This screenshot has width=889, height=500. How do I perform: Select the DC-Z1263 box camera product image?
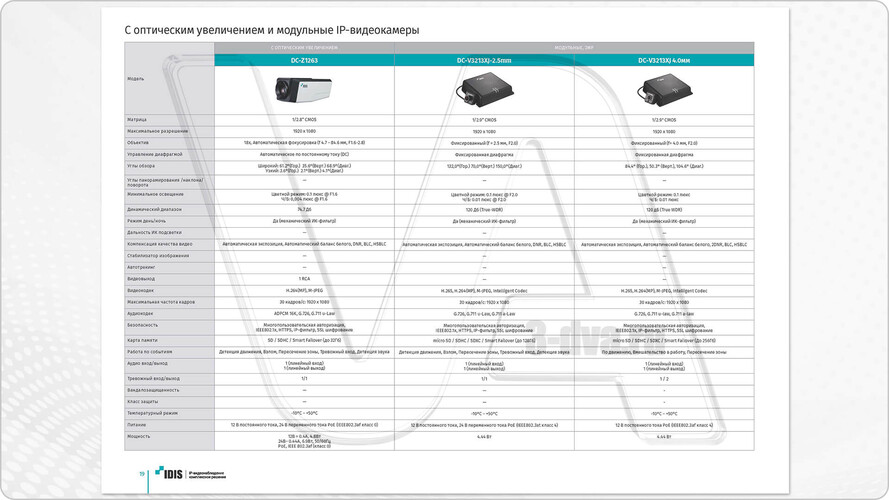pos(303,90)
